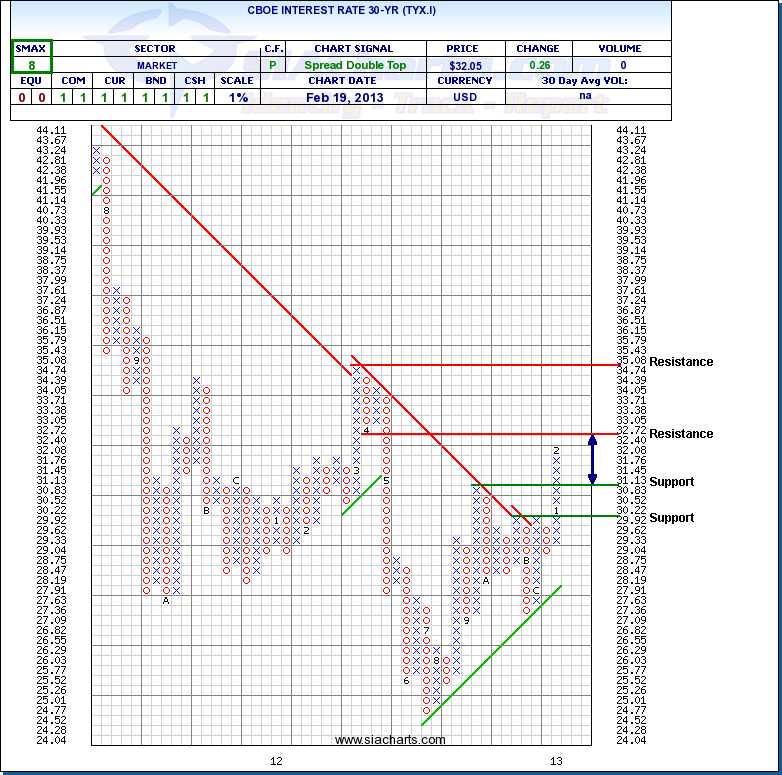Click the 12 year marker on the axis

pos(276,760)
